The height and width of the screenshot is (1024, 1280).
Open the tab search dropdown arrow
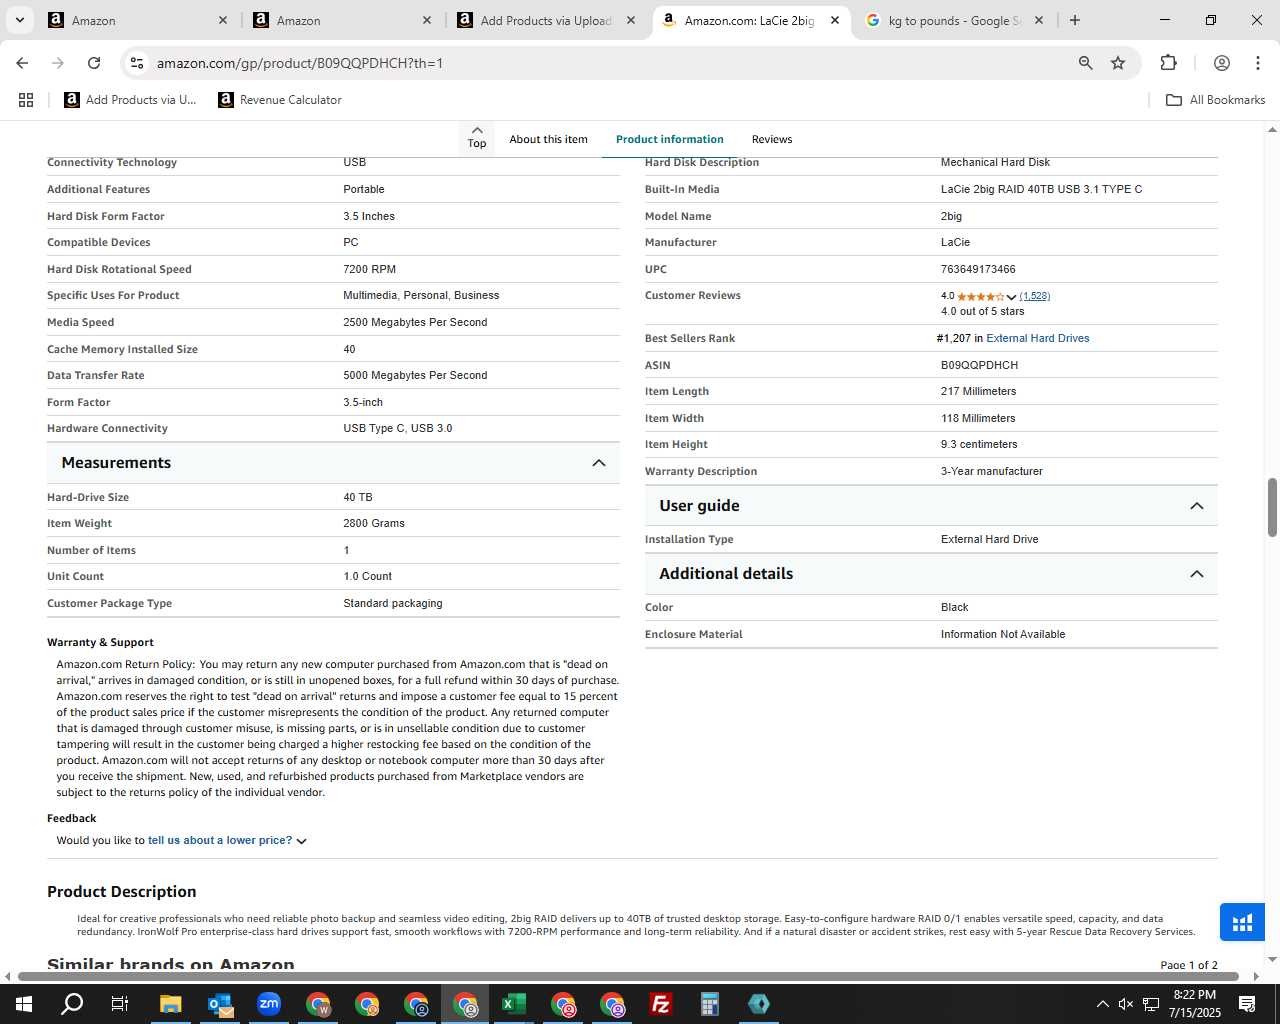19,20
